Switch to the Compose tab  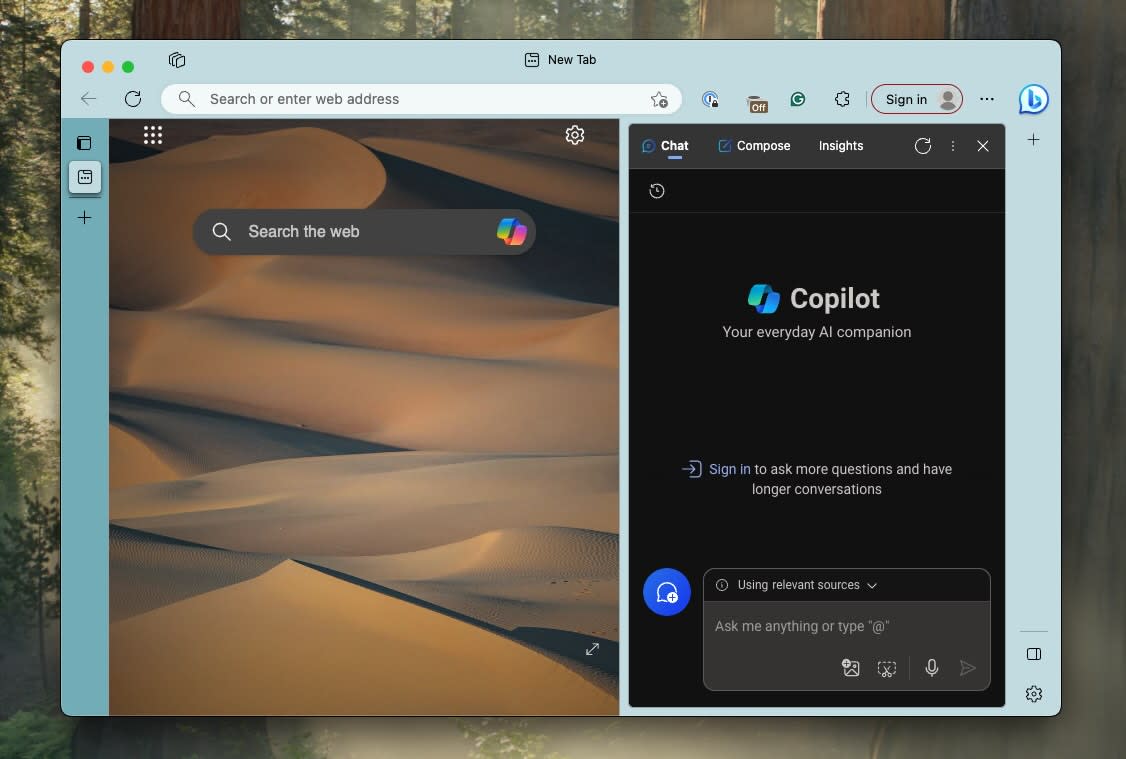754,146
